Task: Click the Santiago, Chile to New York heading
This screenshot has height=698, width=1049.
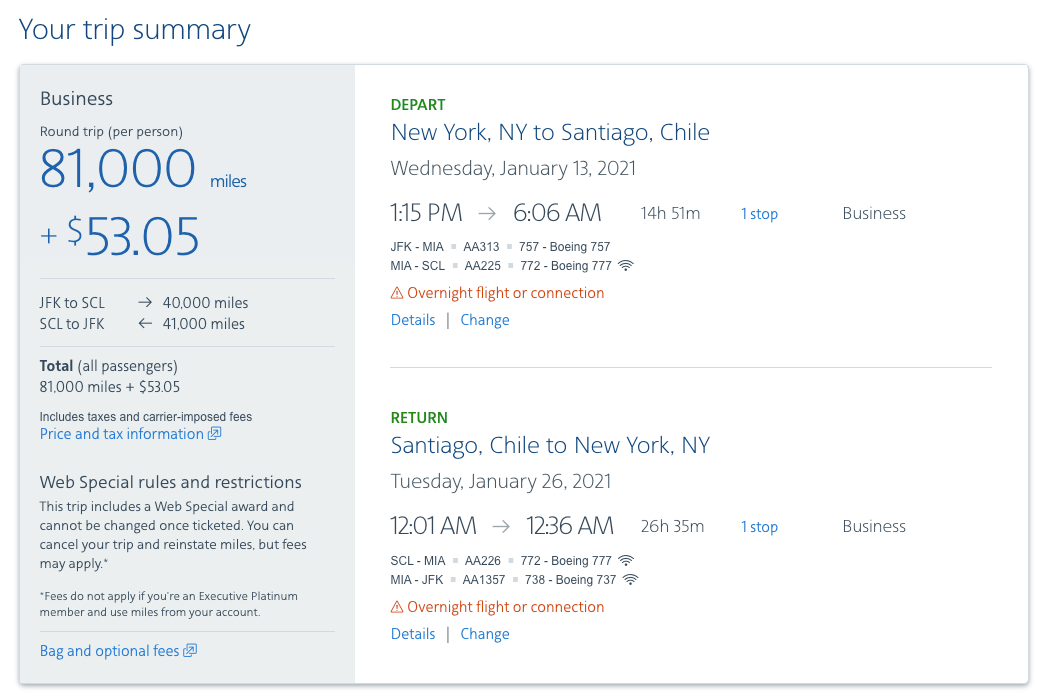Action: tap(550, 445)
